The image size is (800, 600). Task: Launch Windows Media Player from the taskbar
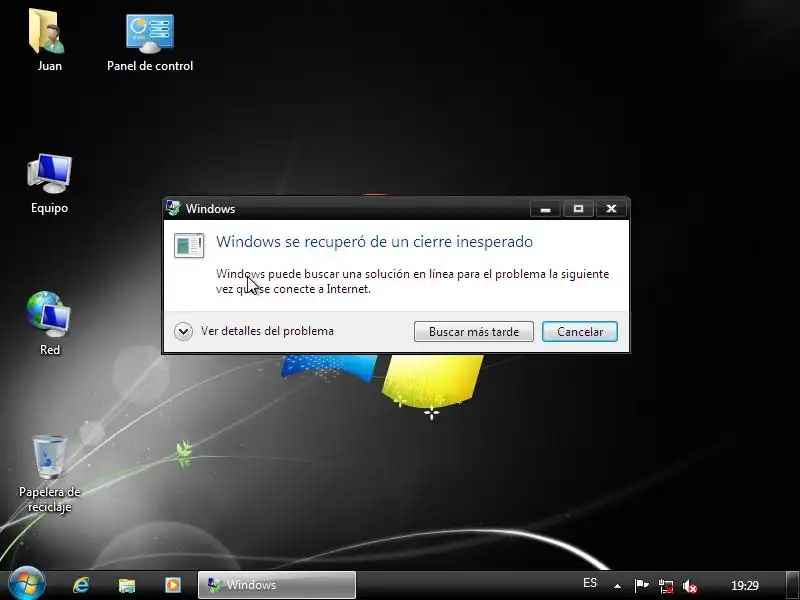172,585
